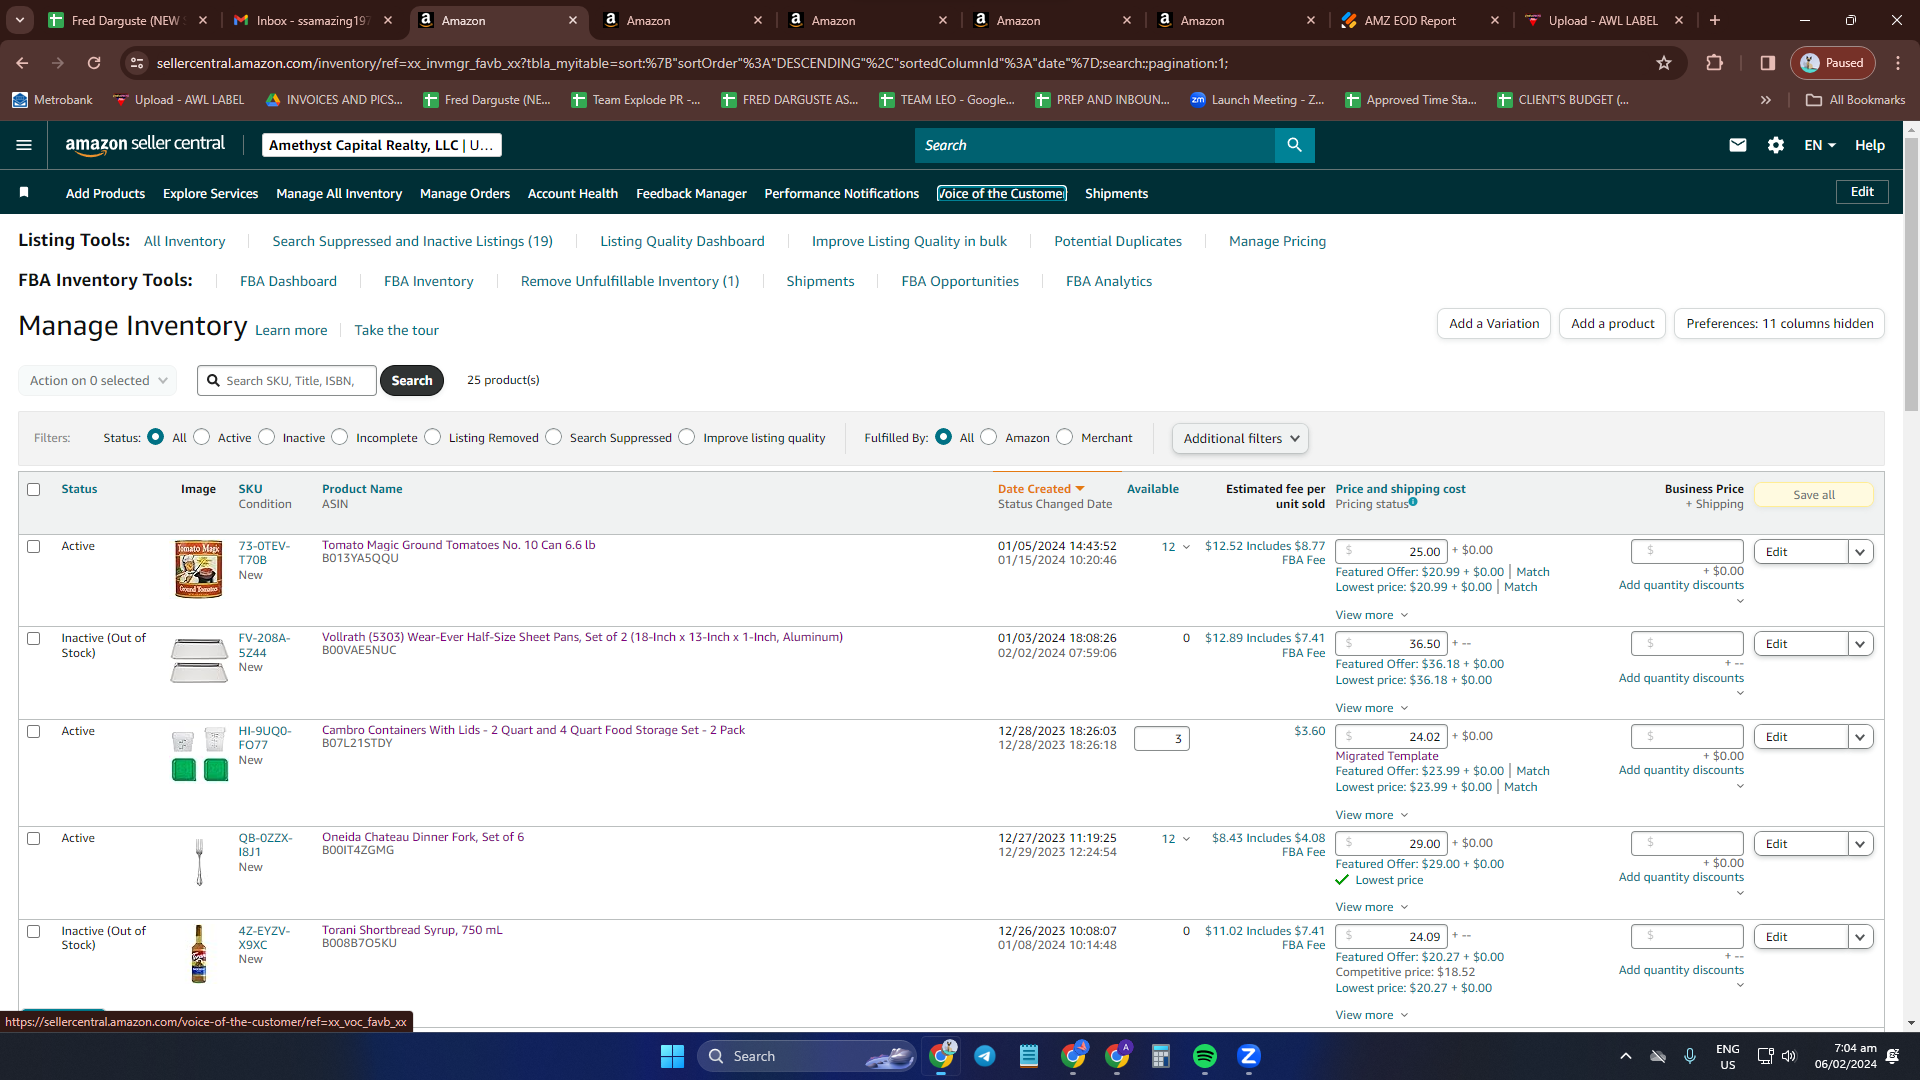Select the Vollrath Sheet Pans row checkbox
The height and width of the screenshot is (1080, 1920).
click(x=34, y=639)
